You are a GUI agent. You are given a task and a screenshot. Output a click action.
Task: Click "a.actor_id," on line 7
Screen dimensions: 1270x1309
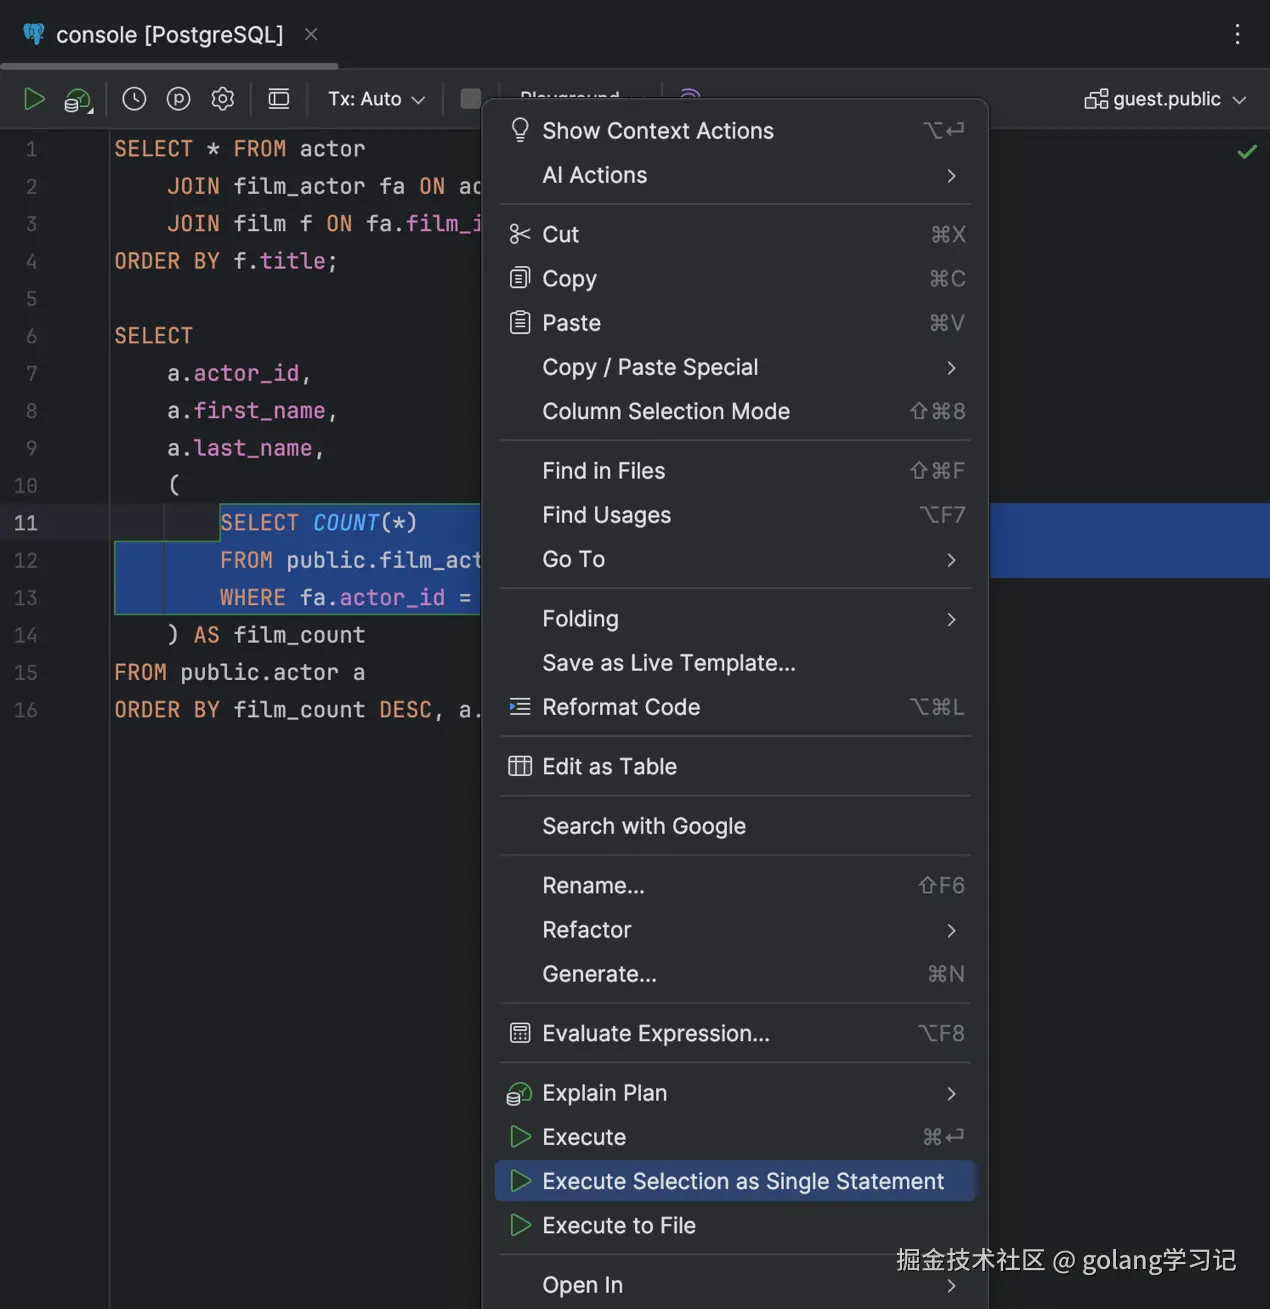pyautogui.click(x=239, y=373)
